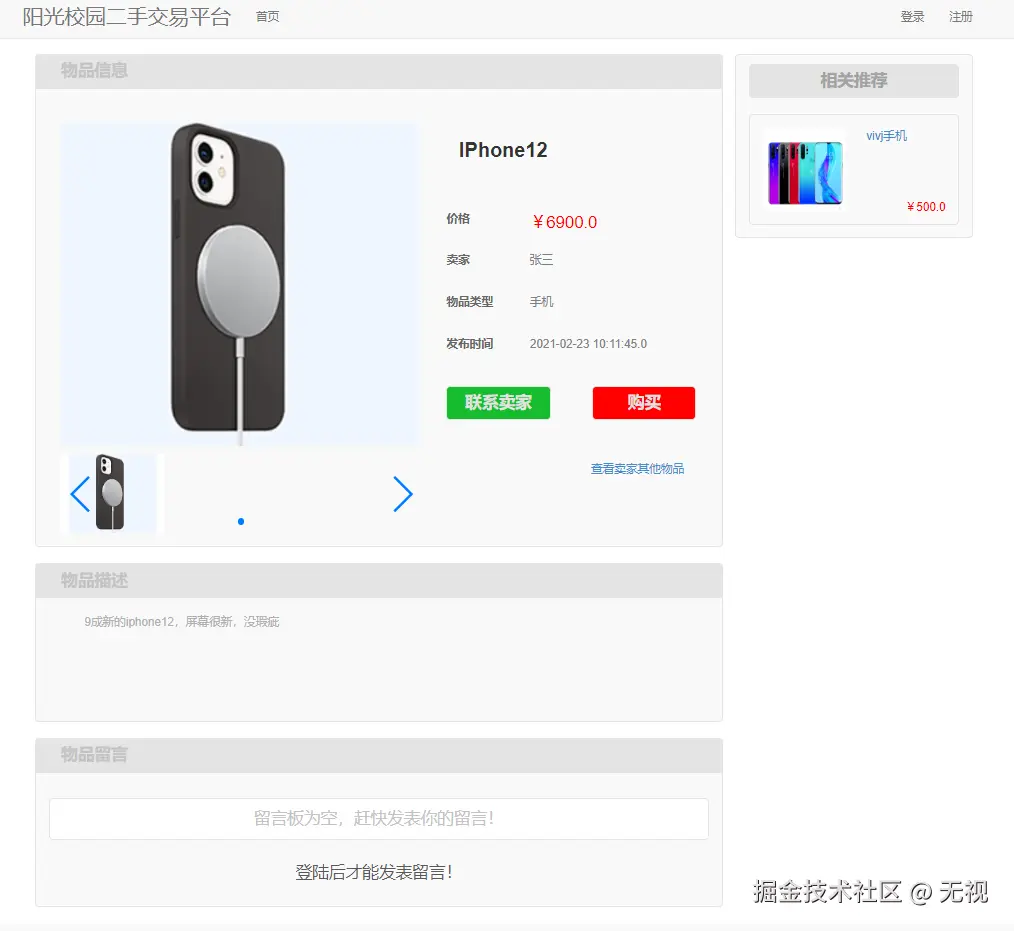
Task: Click the publish time 2021-02-23 10:11:45.0
Action: tap(588, 344)
